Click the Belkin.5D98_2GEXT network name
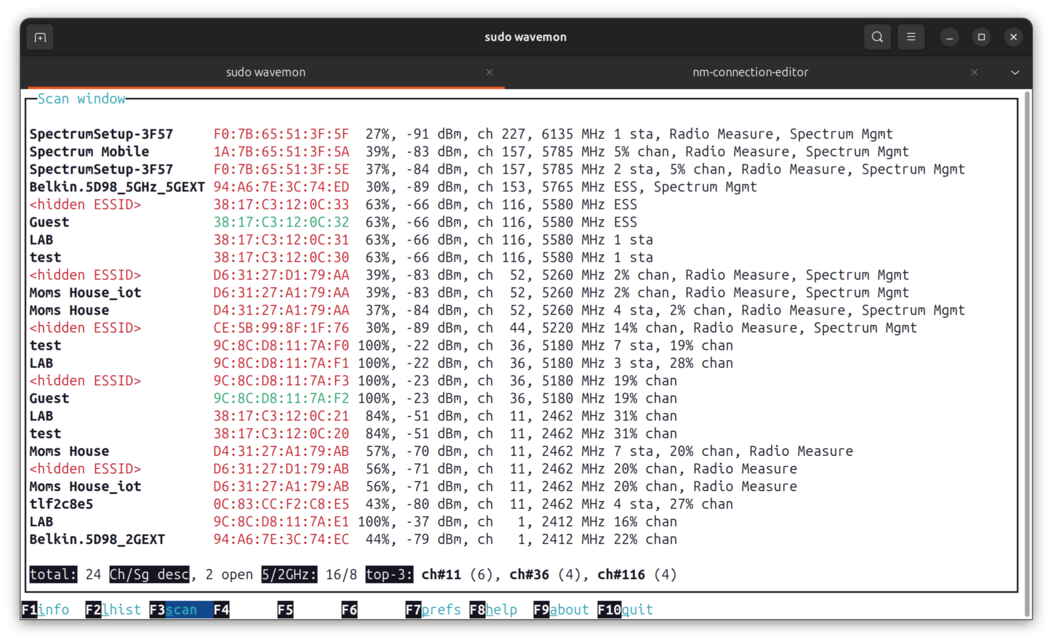1053x642 pixels. tap(97, 539)
